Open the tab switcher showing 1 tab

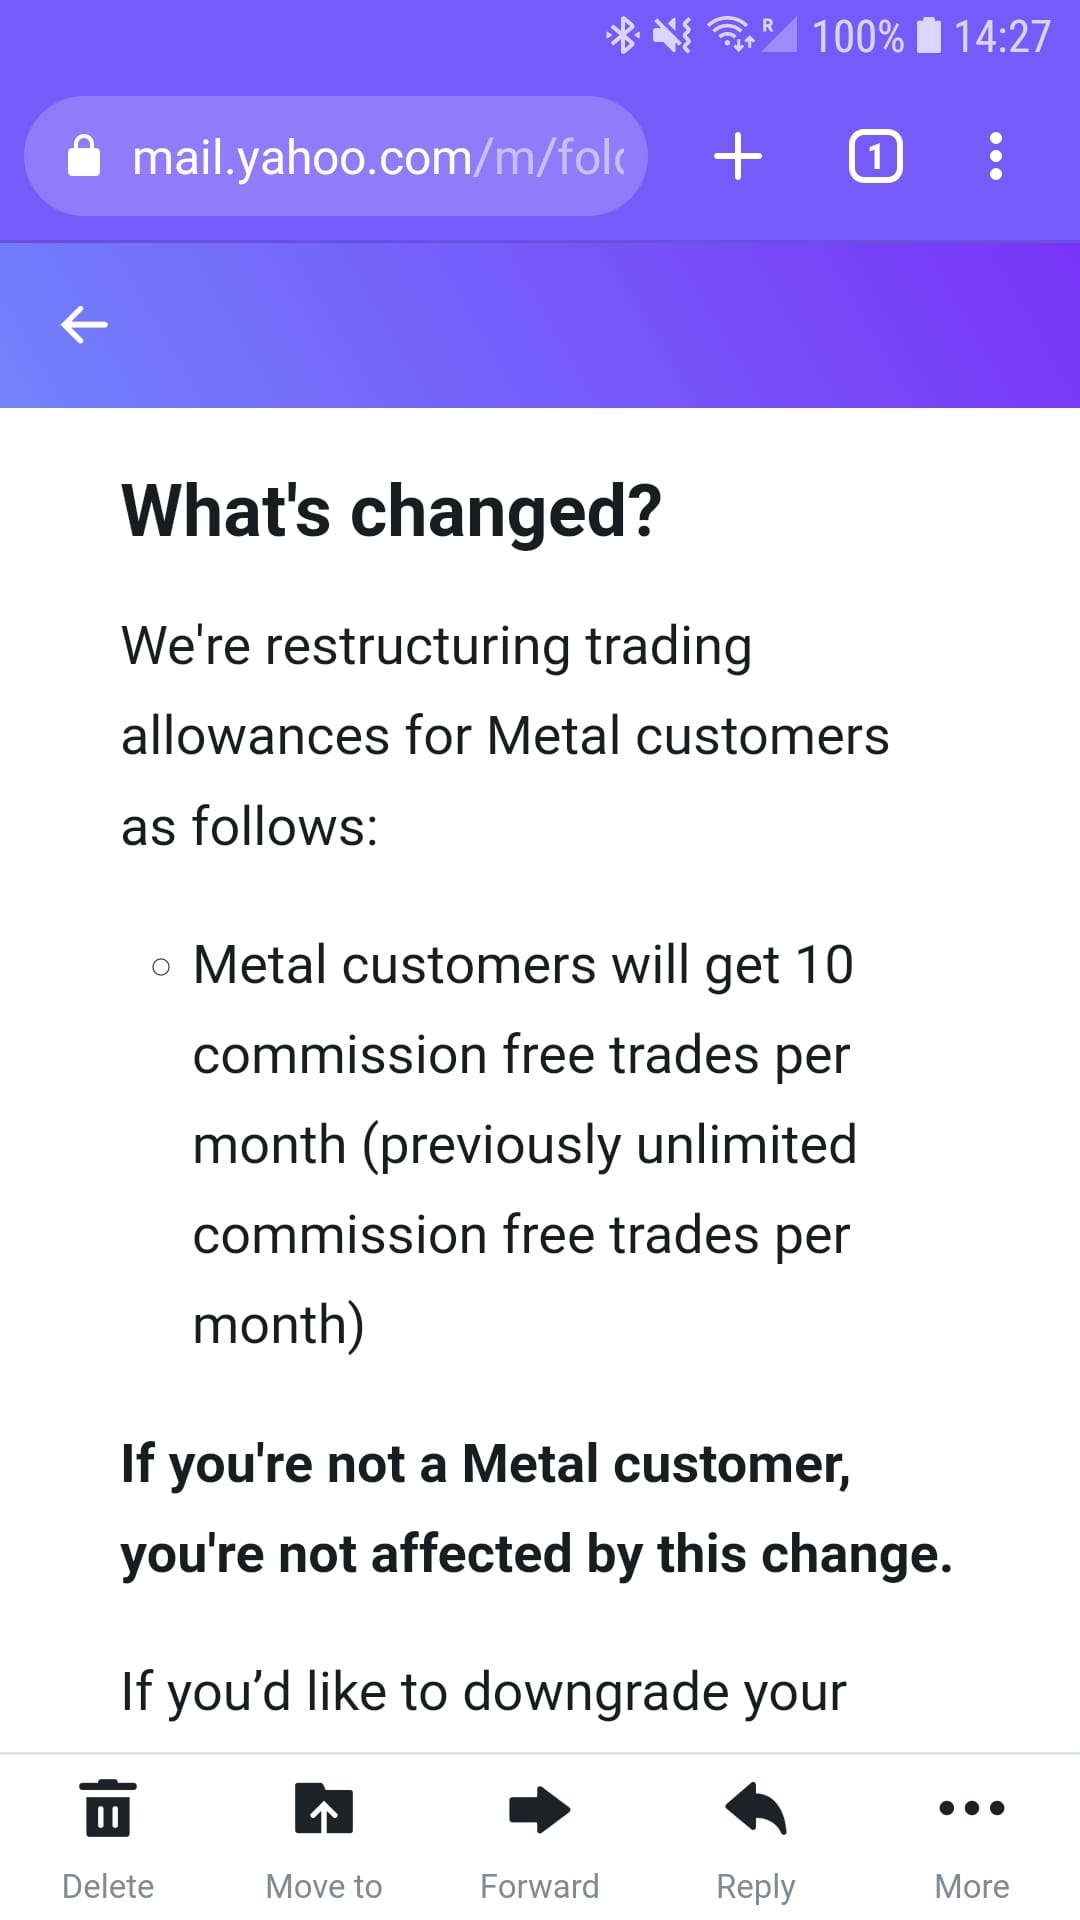coord(876,157)
